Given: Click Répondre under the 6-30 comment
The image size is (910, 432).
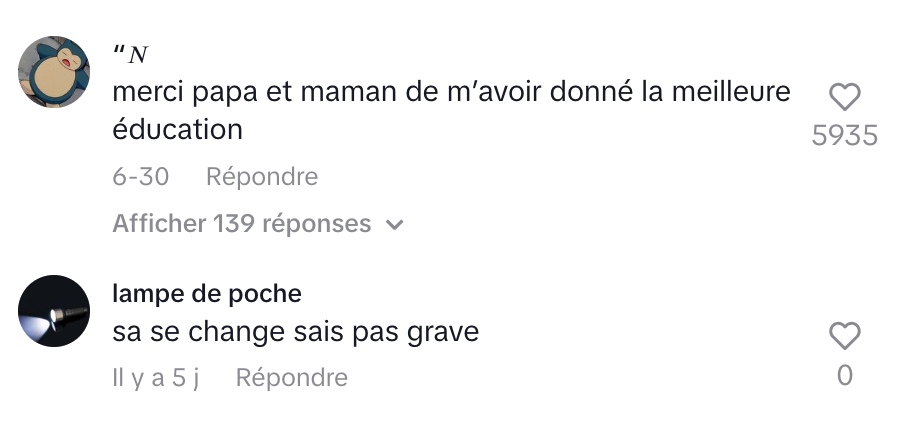Looking at the screenshot, I should [x=262, y=177].
